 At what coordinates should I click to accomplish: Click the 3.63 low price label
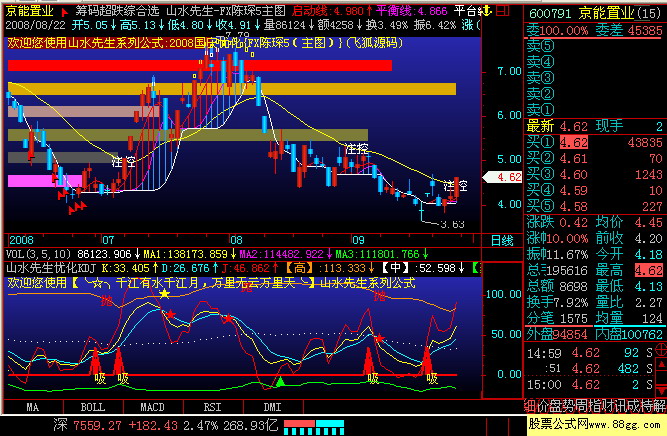pyautogui.click(x=452, y=224)
